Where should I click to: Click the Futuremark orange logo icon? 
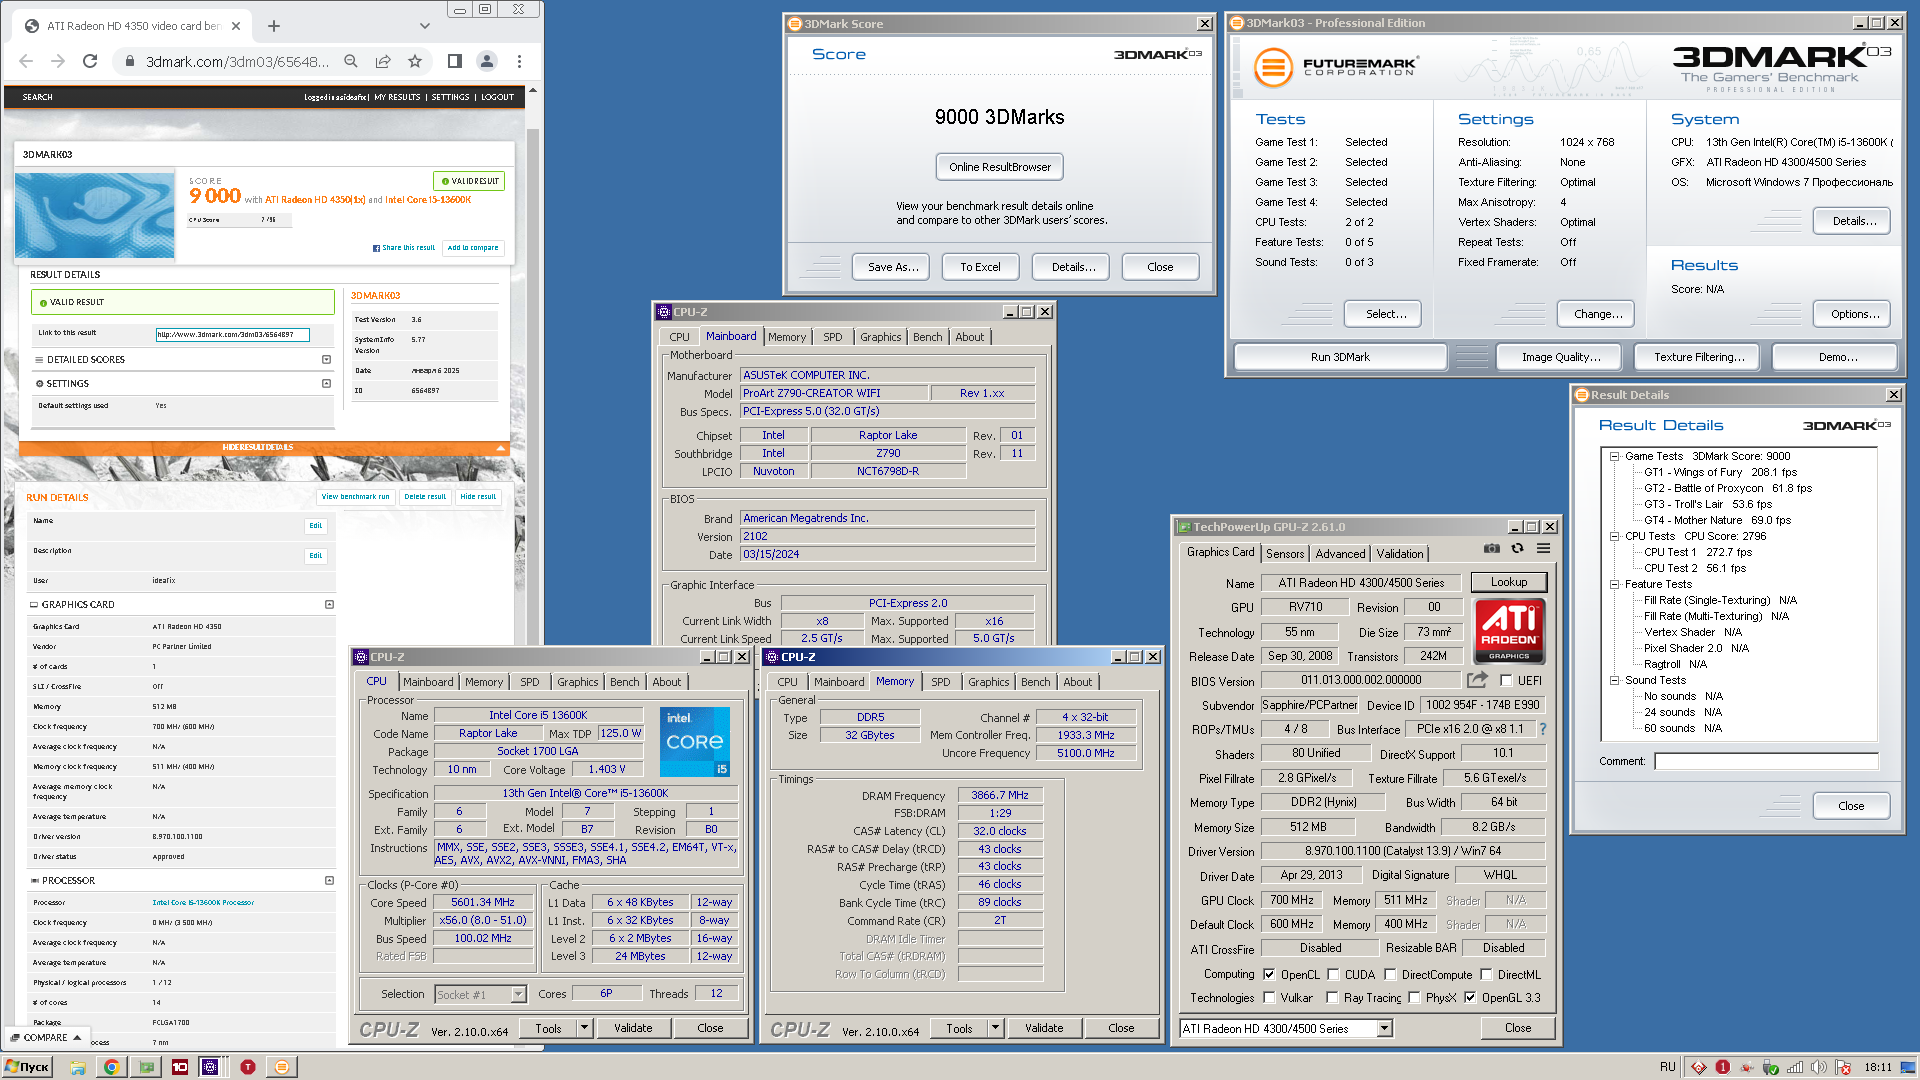(1273, 69)
